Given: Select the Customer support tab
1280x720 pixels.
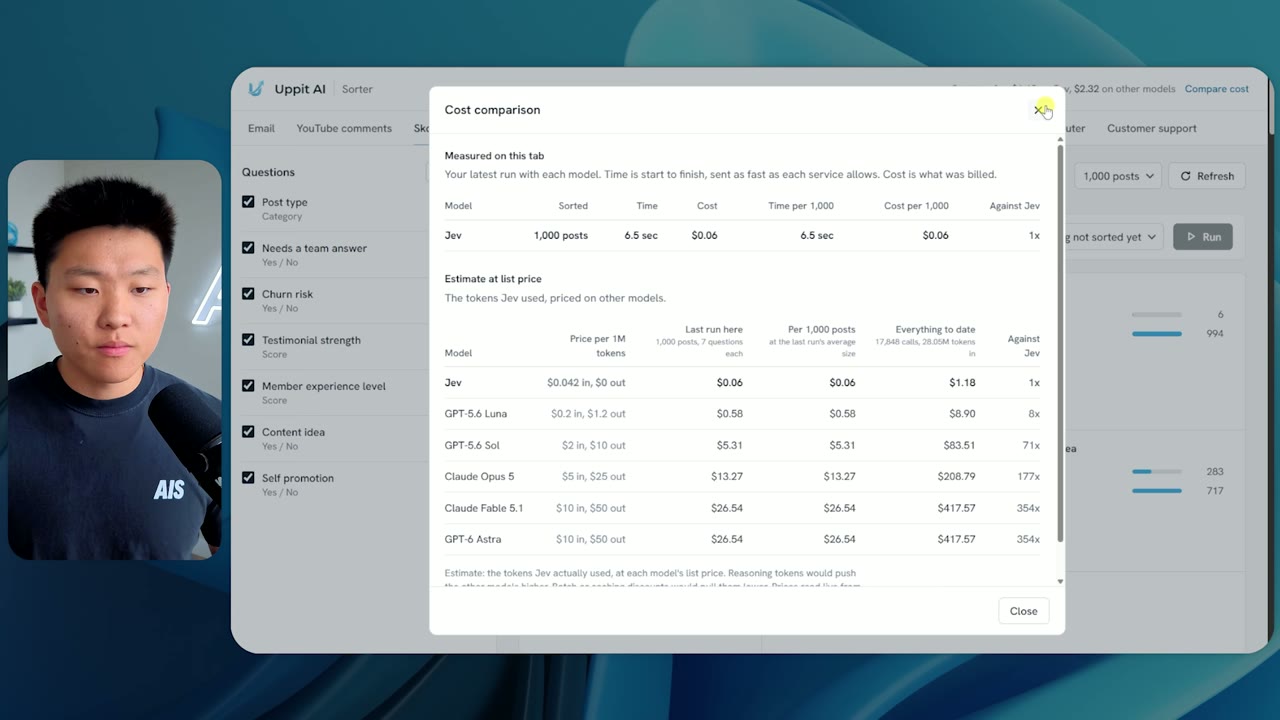Looking at the screenshot, I should point(1152,128).
